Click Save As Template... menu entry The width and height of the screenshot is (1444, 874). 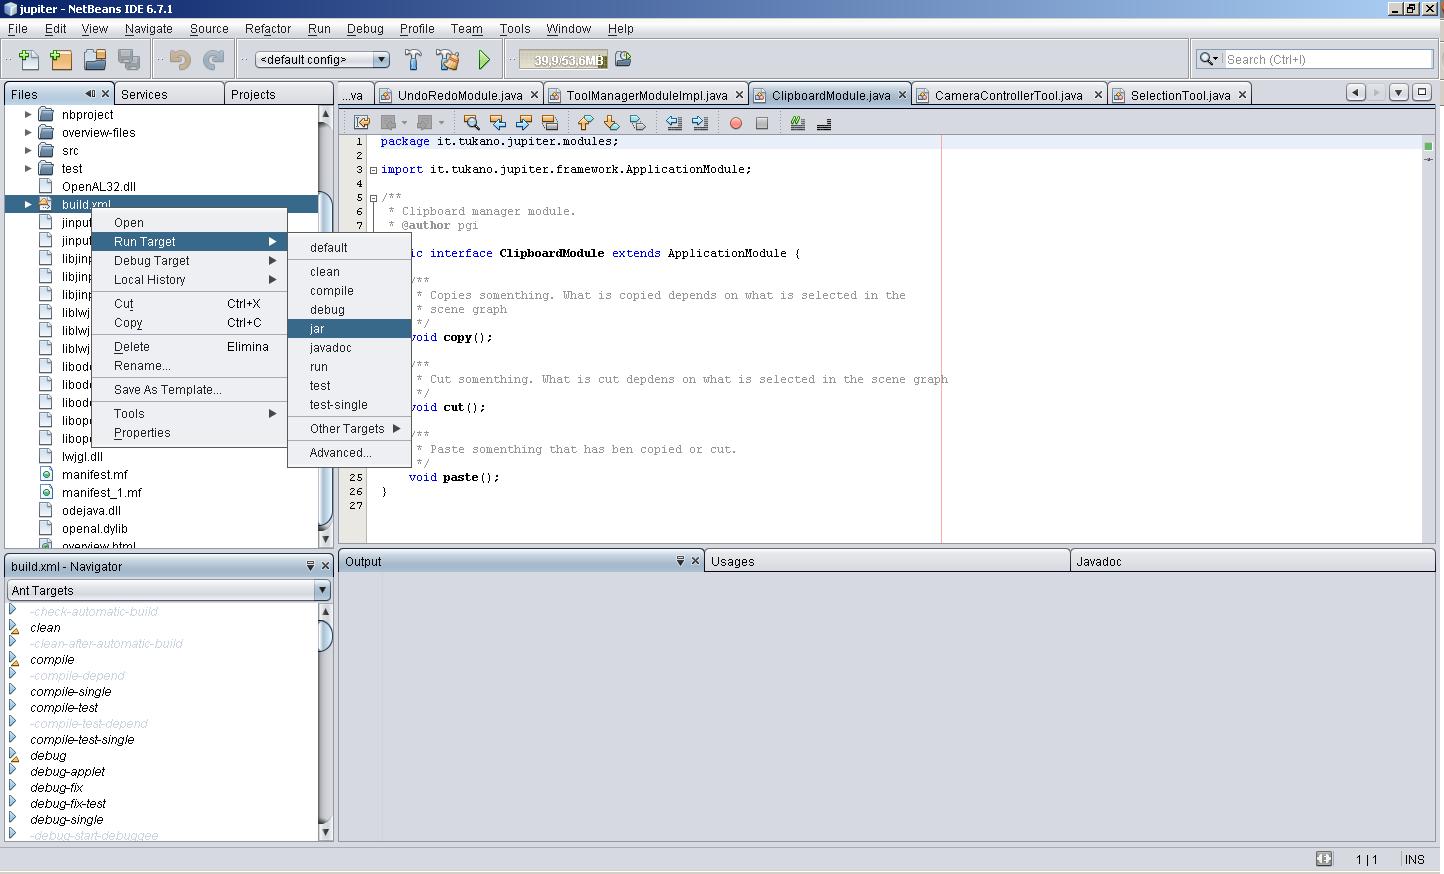click(x=189, y=389)
